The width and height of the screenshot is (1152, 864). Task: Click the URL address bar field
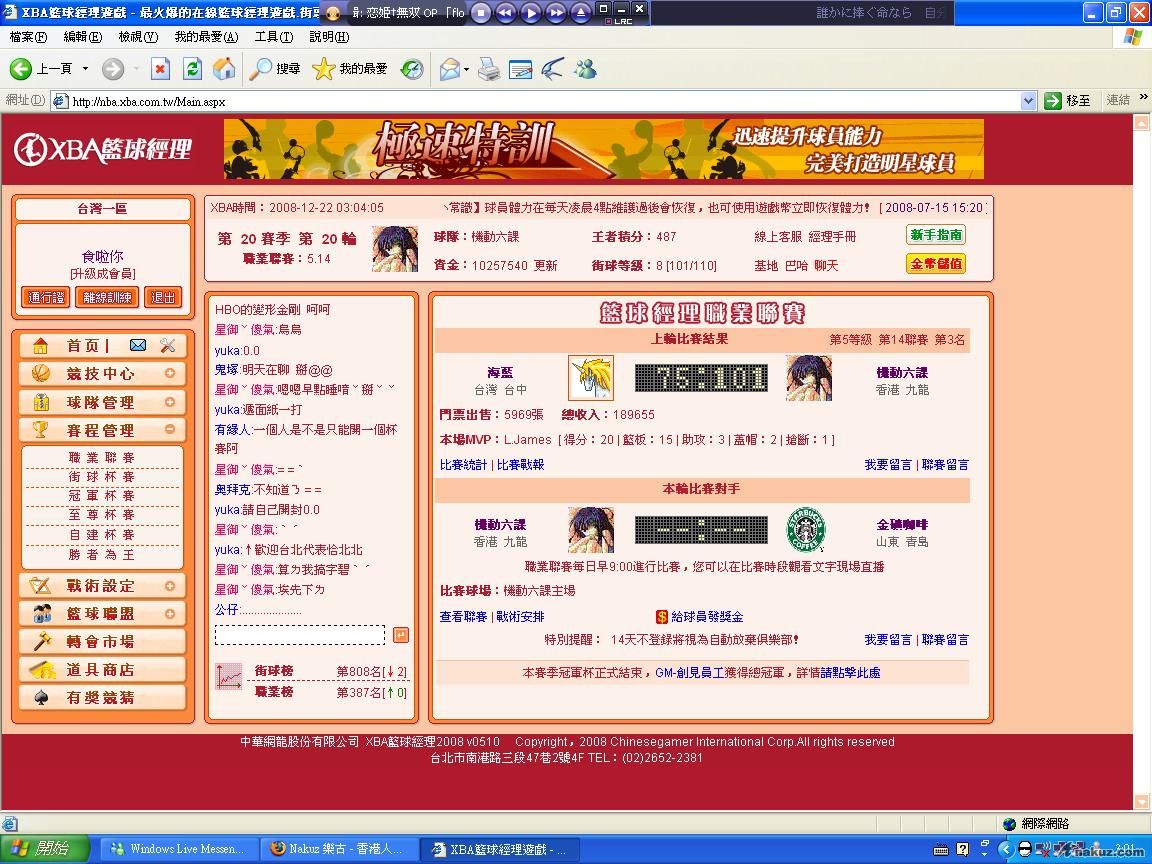tap(544, 101)
